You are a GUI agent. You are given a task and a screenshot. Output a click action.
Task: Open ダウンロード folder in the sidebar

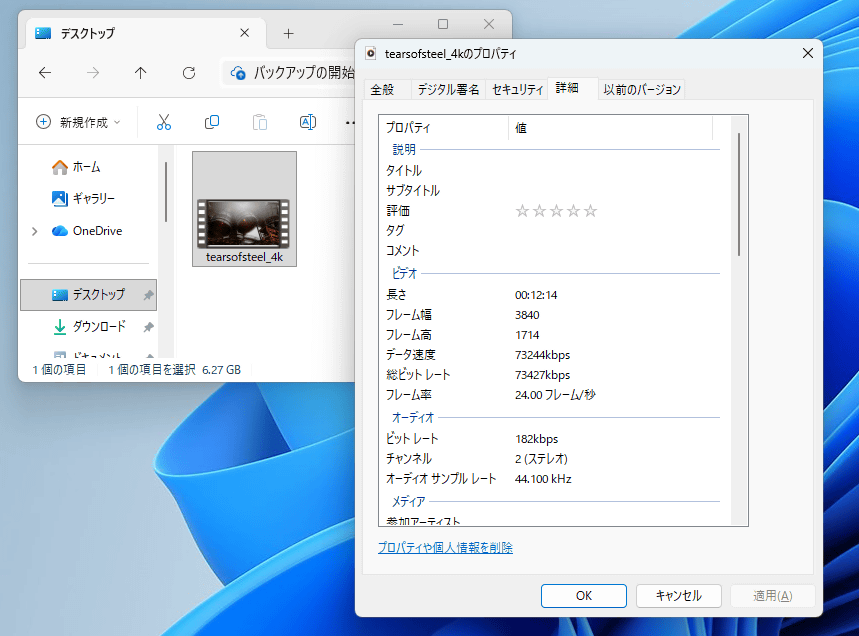[x=98, y=327]
